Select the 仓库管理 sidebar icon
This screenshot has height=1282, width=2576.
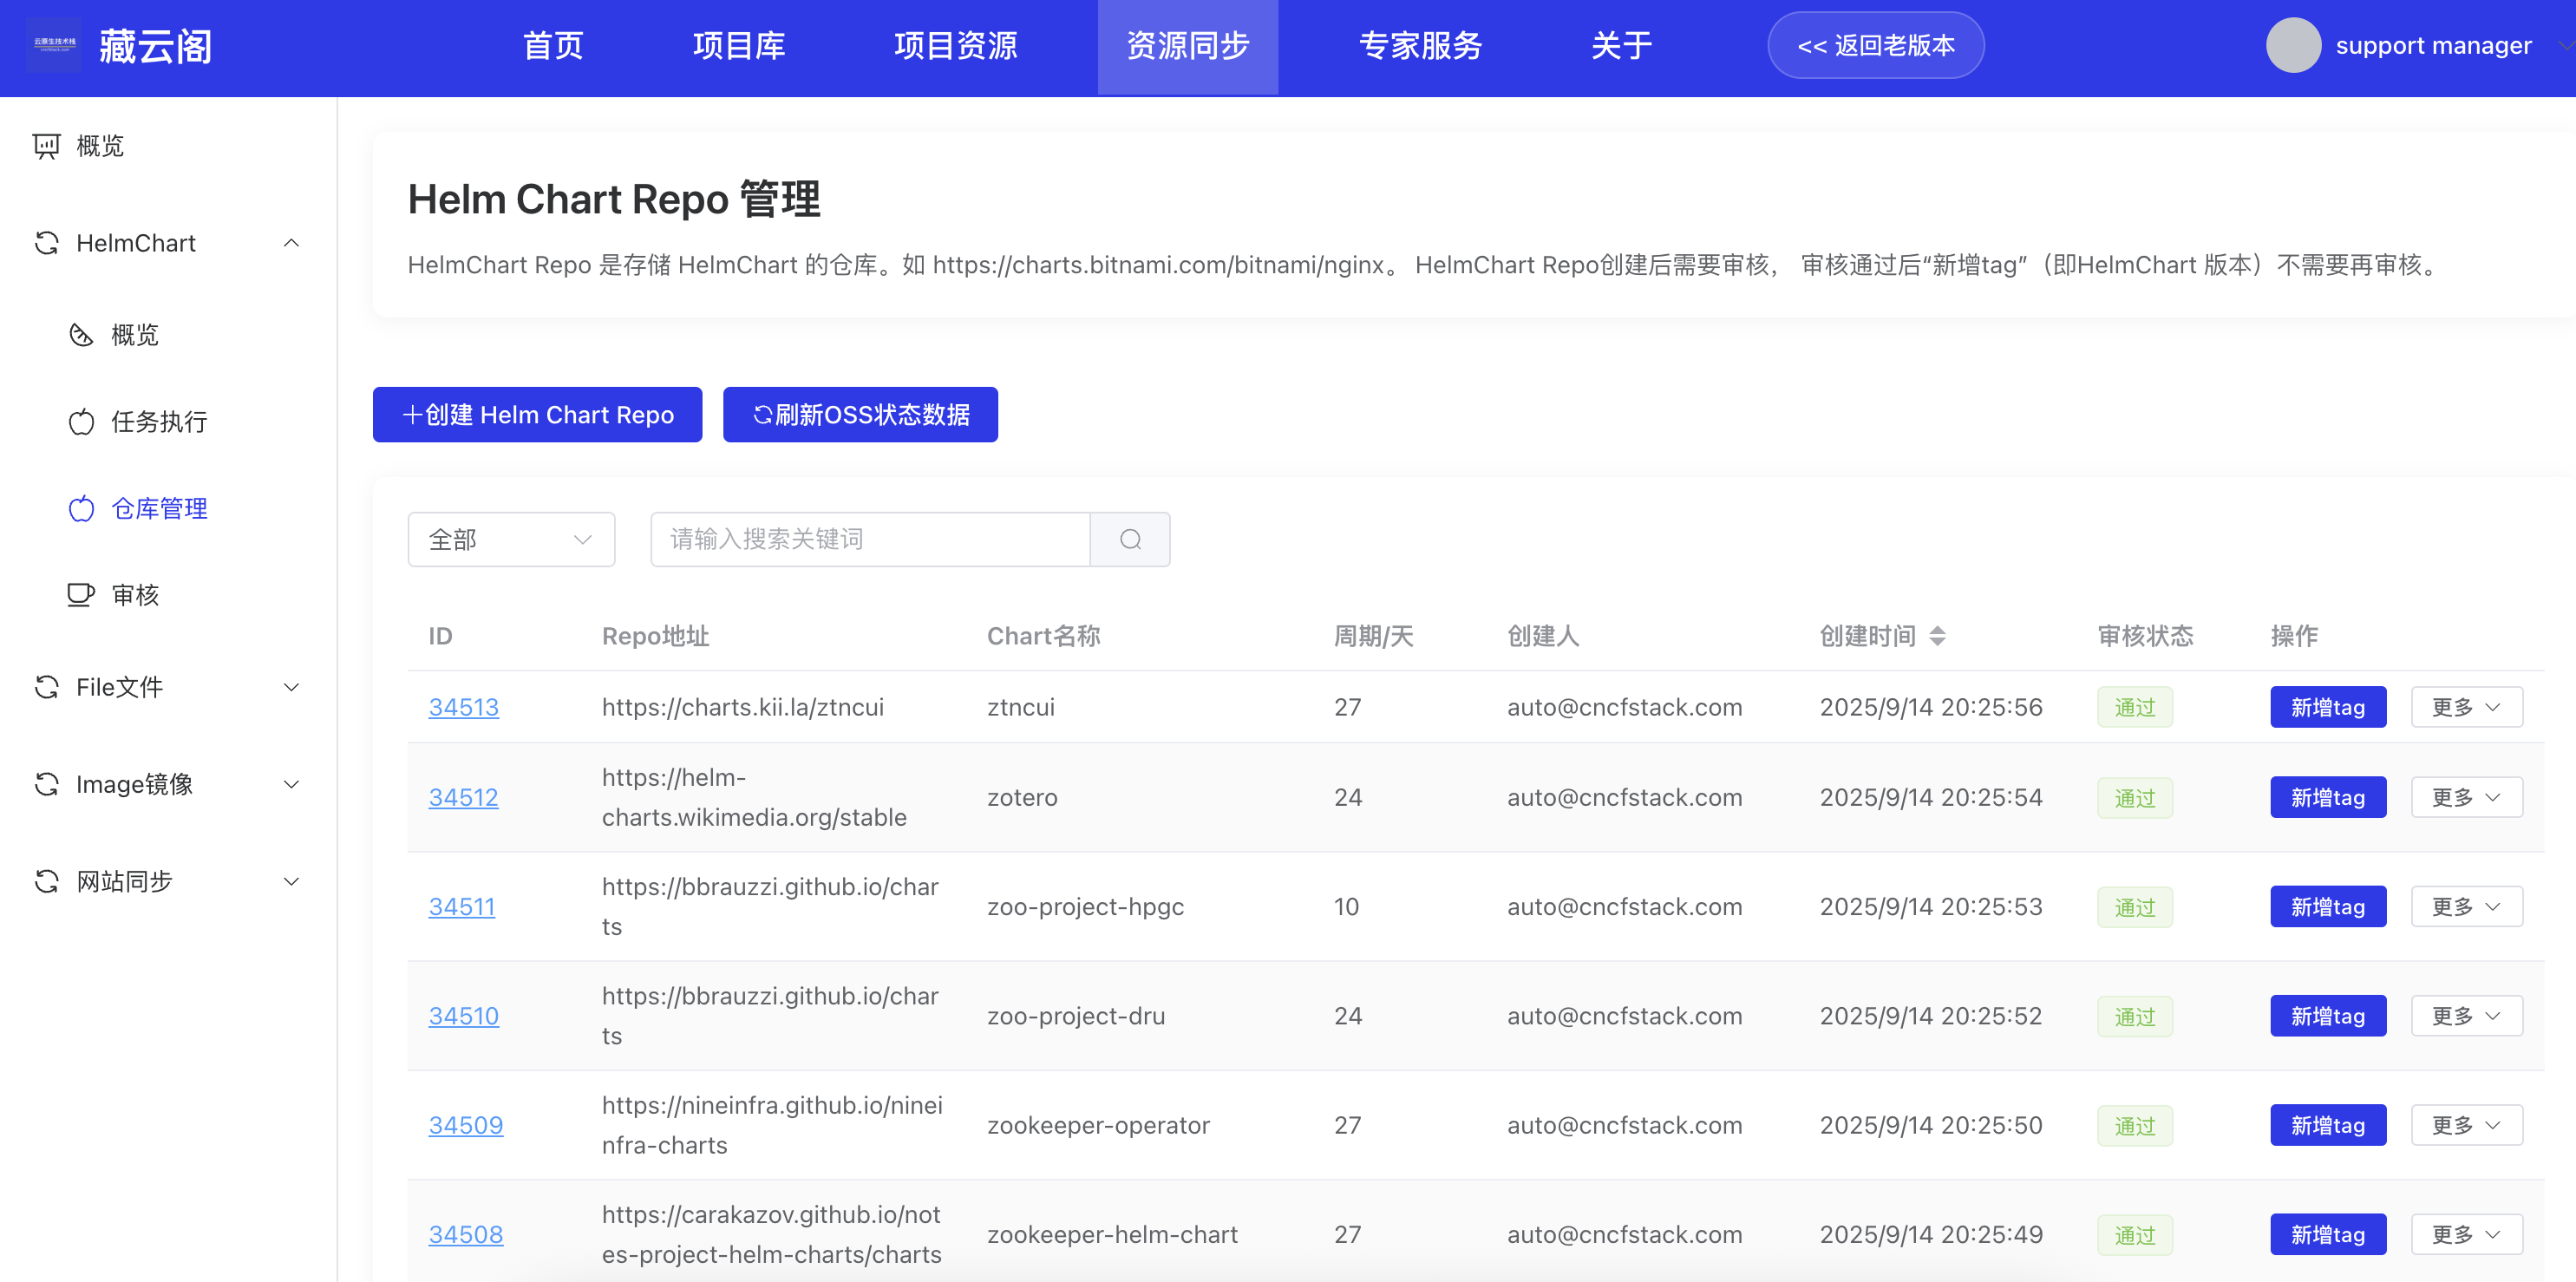[x=82, y=508]
